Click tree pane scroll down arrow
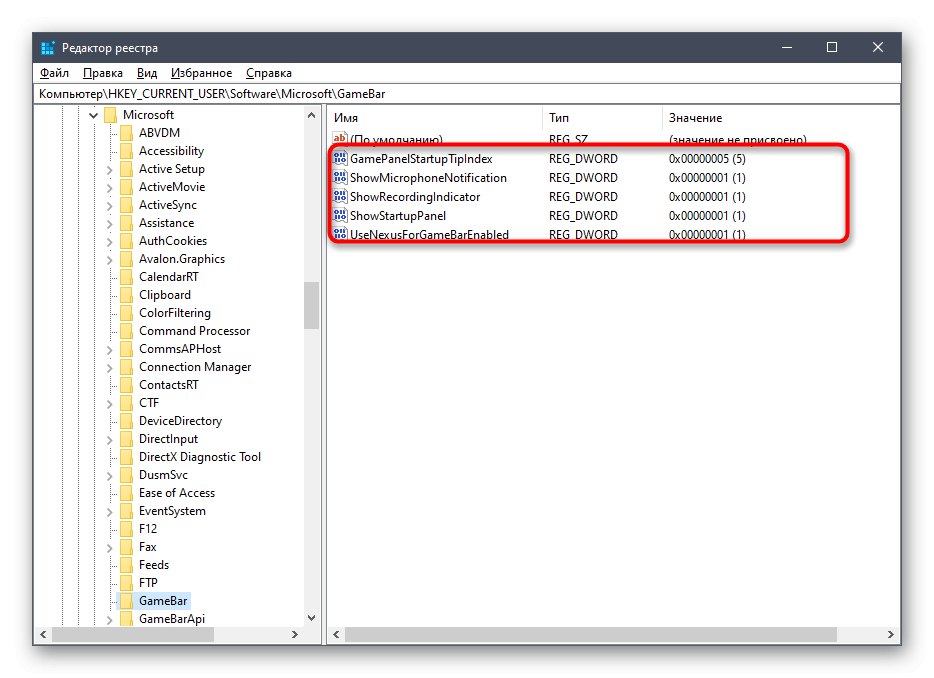The image size is (934, 678). 312,618
